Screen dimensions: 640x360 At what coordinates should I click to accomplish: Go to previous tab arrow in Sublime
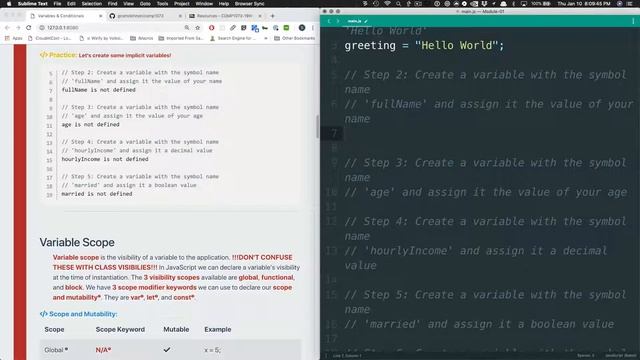click(329, 21)
